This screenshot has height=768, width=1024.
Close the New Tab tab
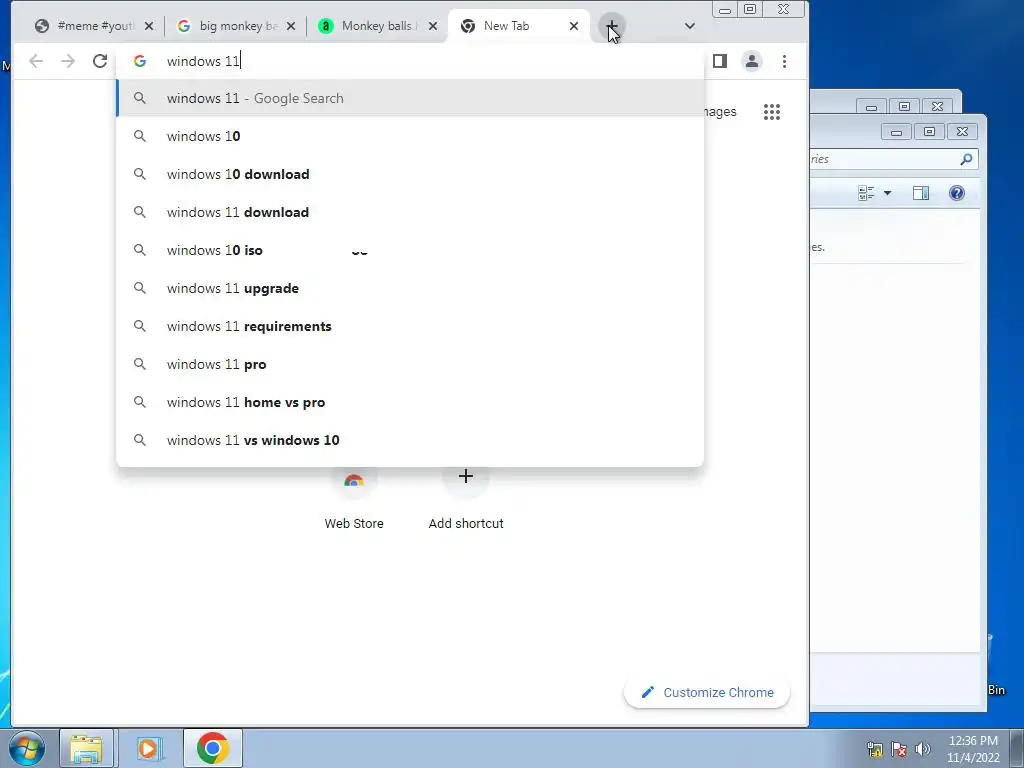(573, 26)
